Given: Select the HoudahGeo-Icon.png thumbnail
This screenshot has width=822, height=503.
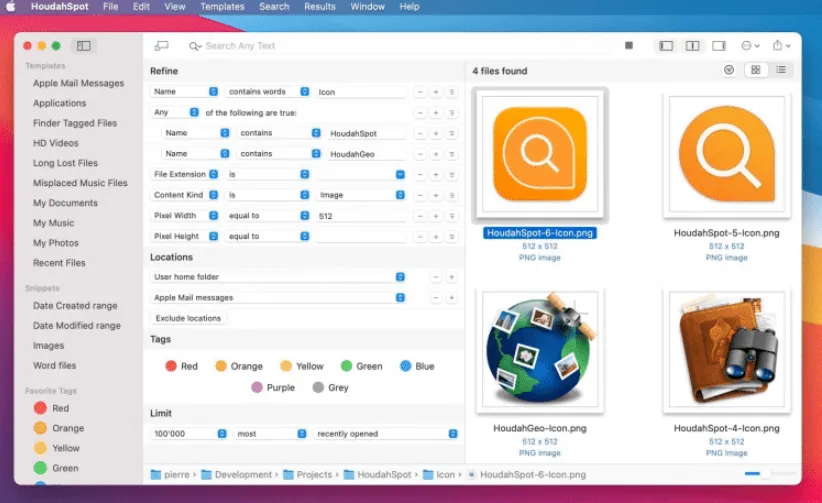Looking at the screenshot, I should (540, 350).
